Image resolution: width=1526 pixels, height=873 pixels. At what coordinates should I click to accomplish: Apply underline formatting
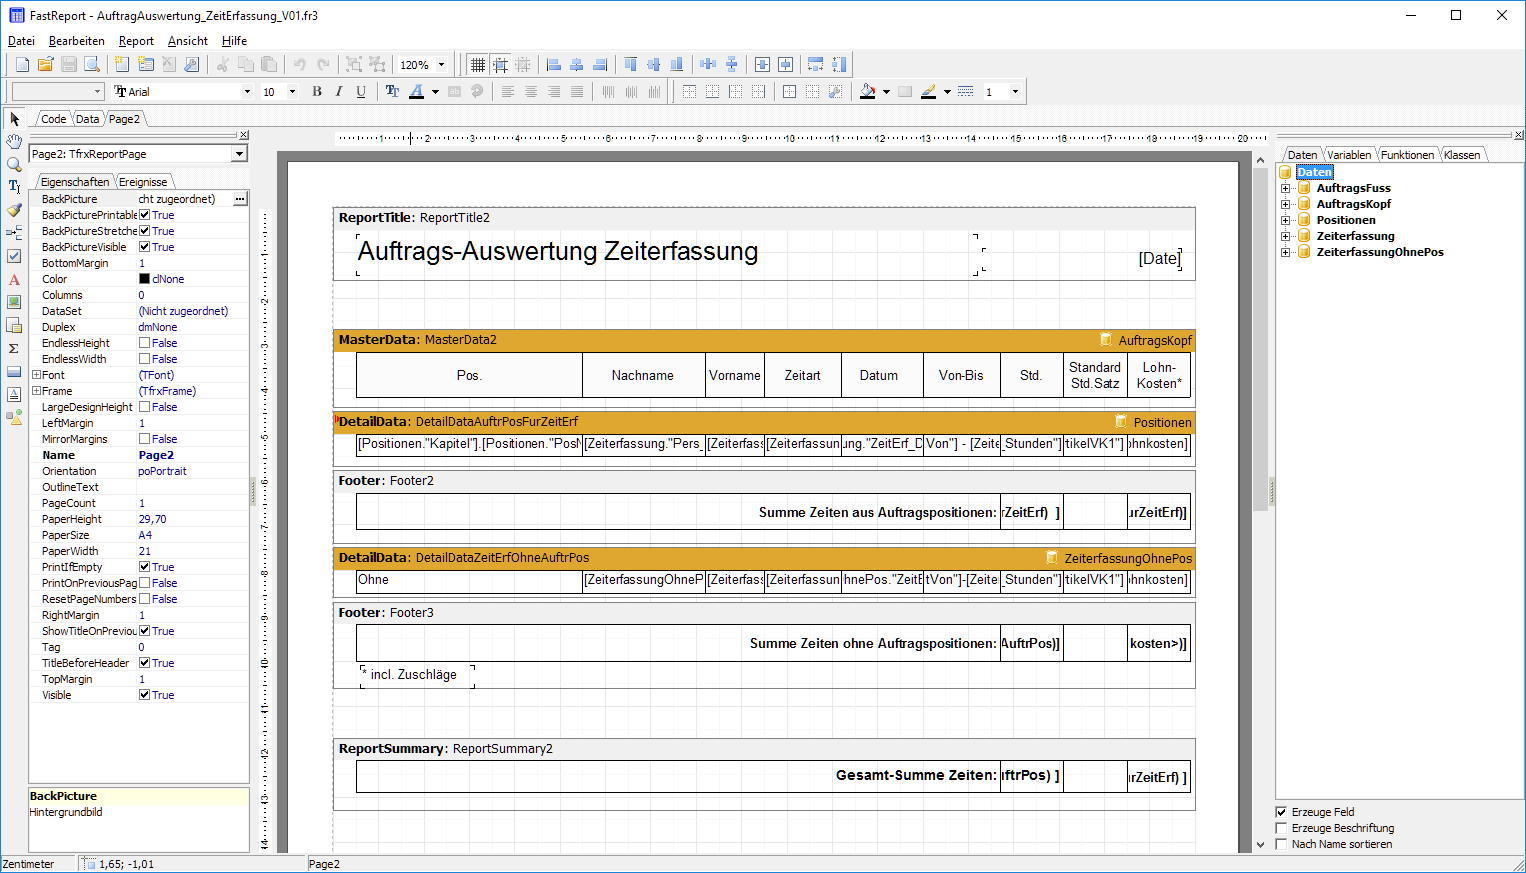361,91
